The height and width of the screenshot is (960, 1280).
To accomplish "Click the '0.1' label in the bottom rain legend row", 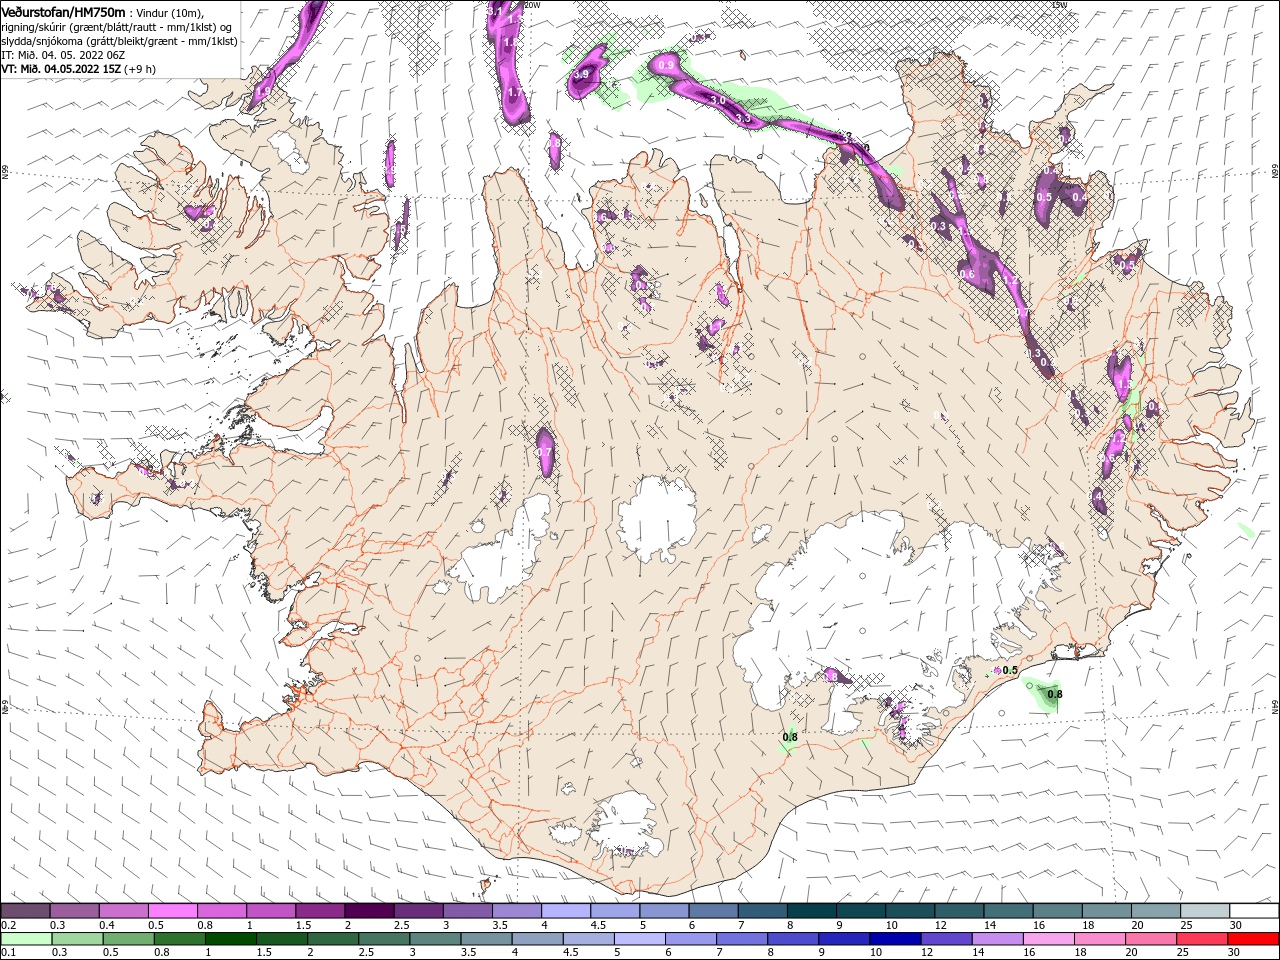I will [10, 951].
